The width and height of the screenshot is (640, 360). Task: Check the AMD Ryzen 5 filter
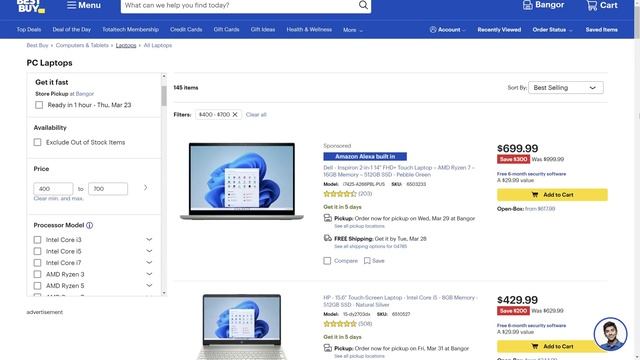[38, 286]
